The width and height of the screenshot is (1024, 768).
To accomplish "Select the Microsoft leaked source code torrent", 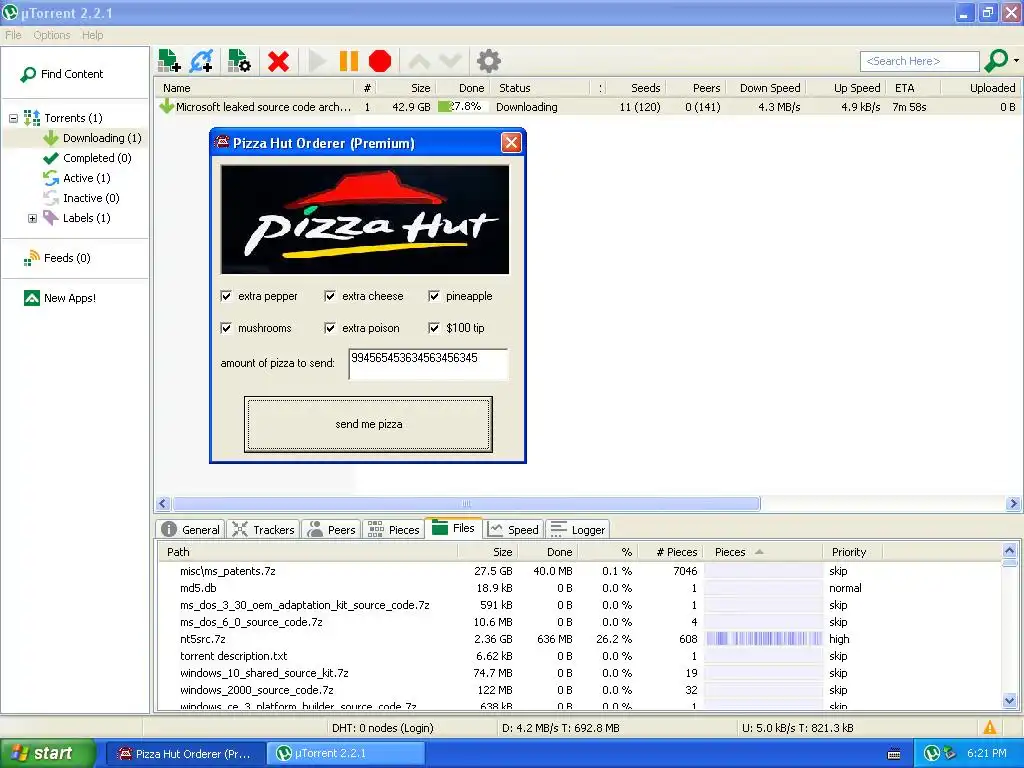I will 588,107.
